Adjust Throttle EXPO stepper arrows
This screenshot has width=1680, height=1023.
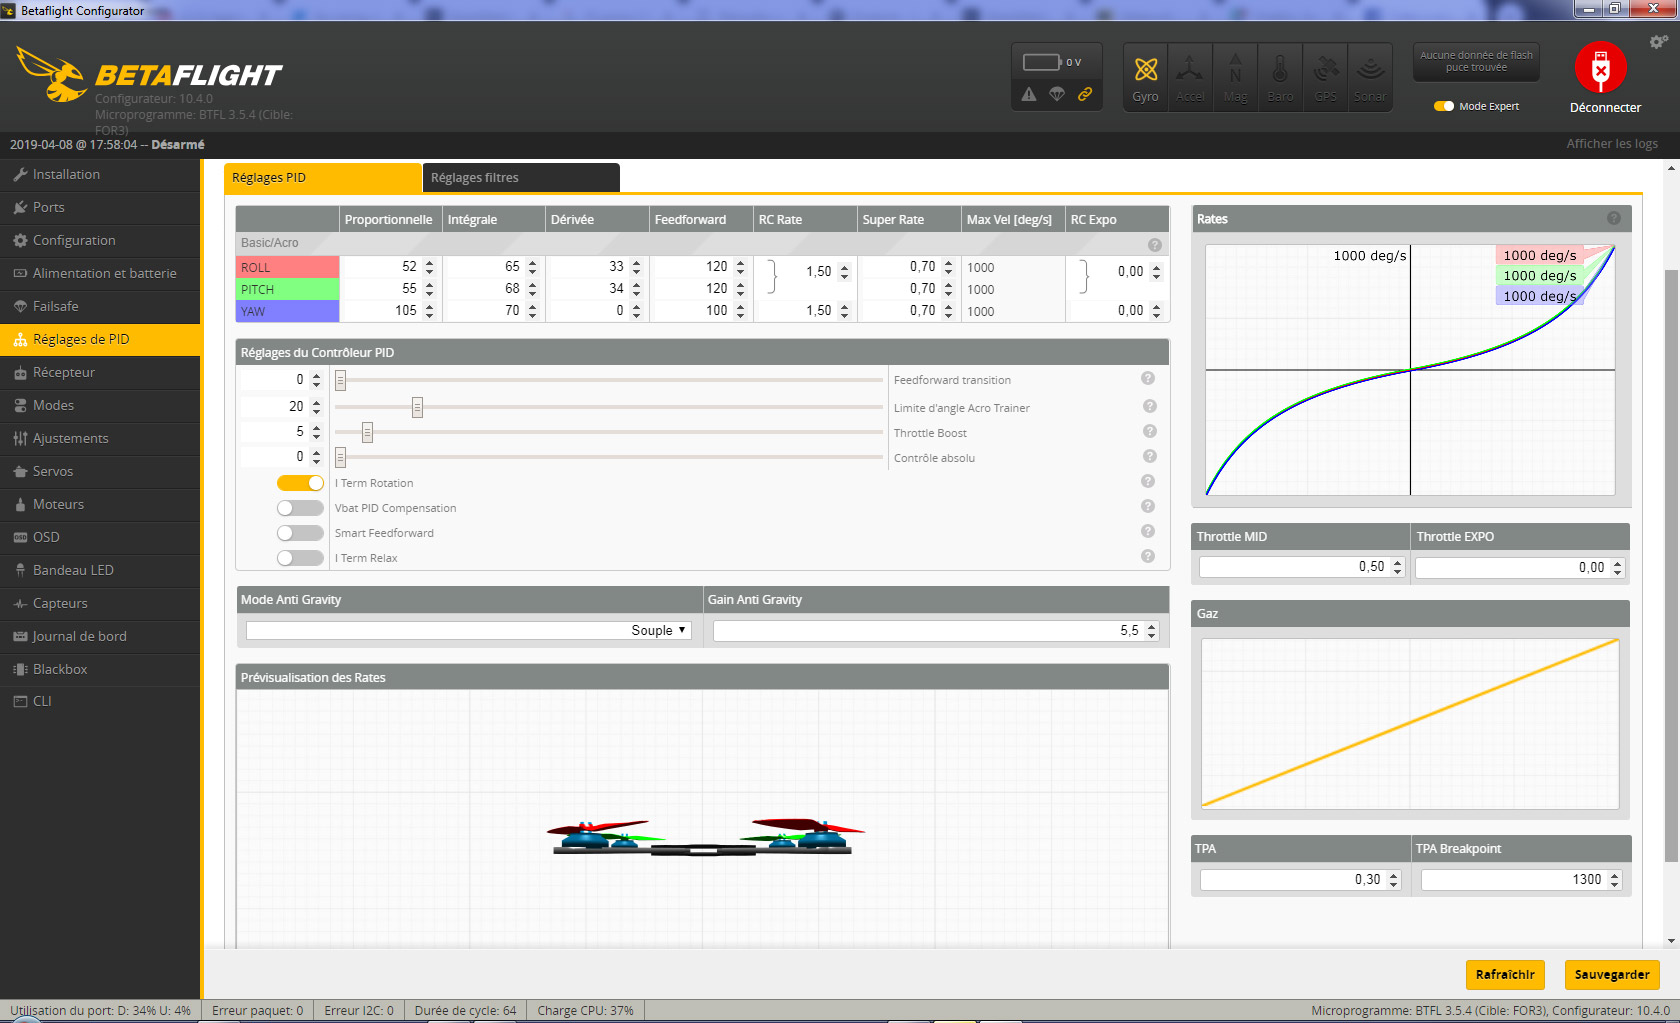[x=1618, y=568]
